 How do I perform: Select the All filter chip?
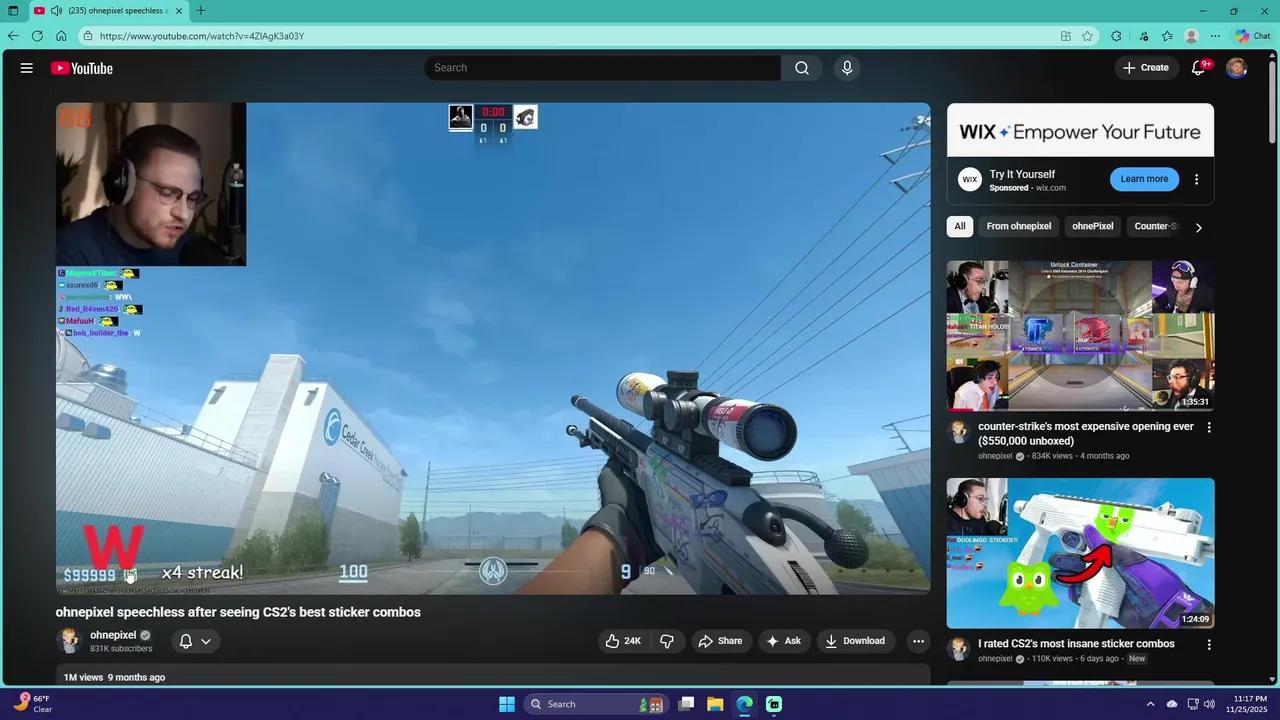point(960,226)
